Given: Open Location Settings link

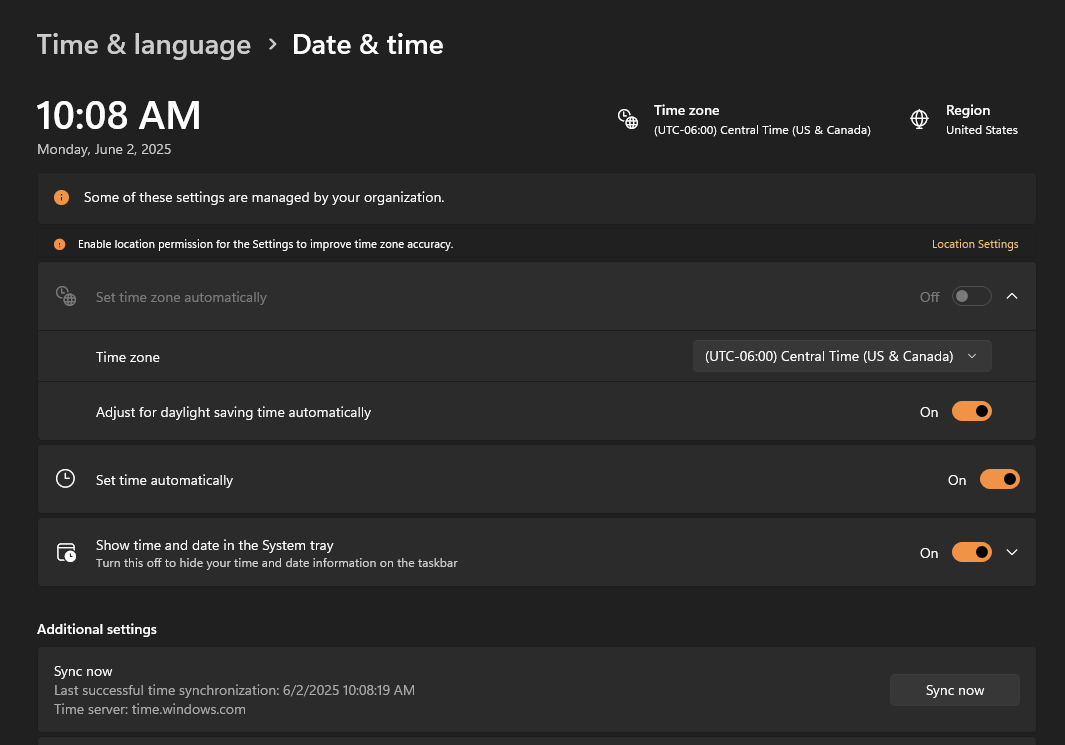Looking at the screenshot, I should 975,244.
